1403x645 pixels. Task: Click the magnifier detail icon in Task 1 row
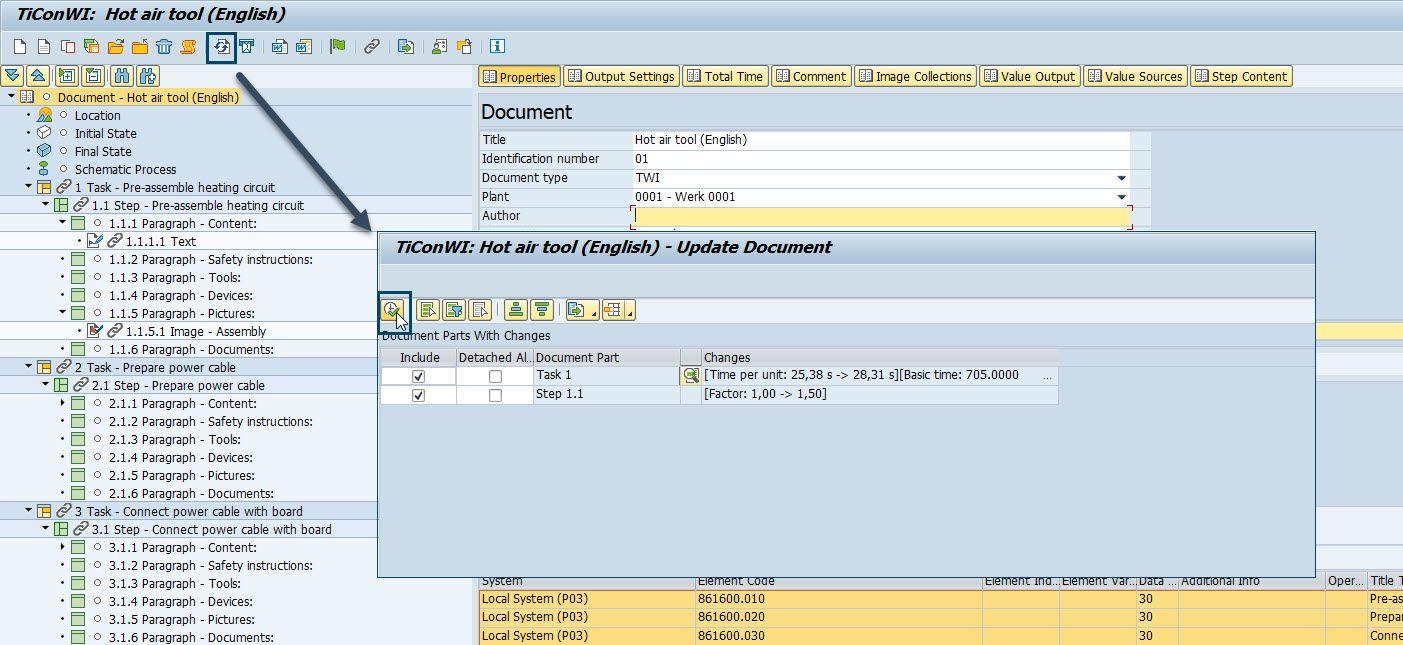tap(690, 376)
